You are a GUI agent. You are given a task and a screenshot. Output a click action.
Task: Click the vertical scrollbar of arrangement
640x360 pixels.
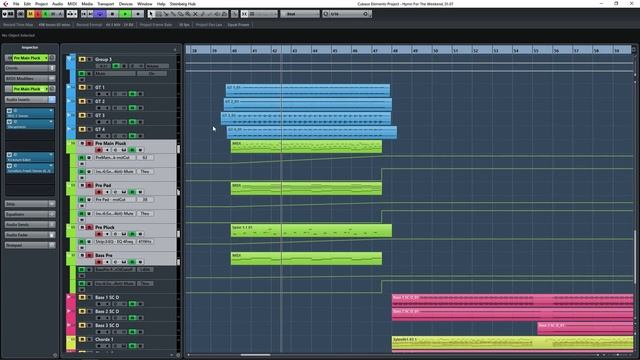pos(635,257)
